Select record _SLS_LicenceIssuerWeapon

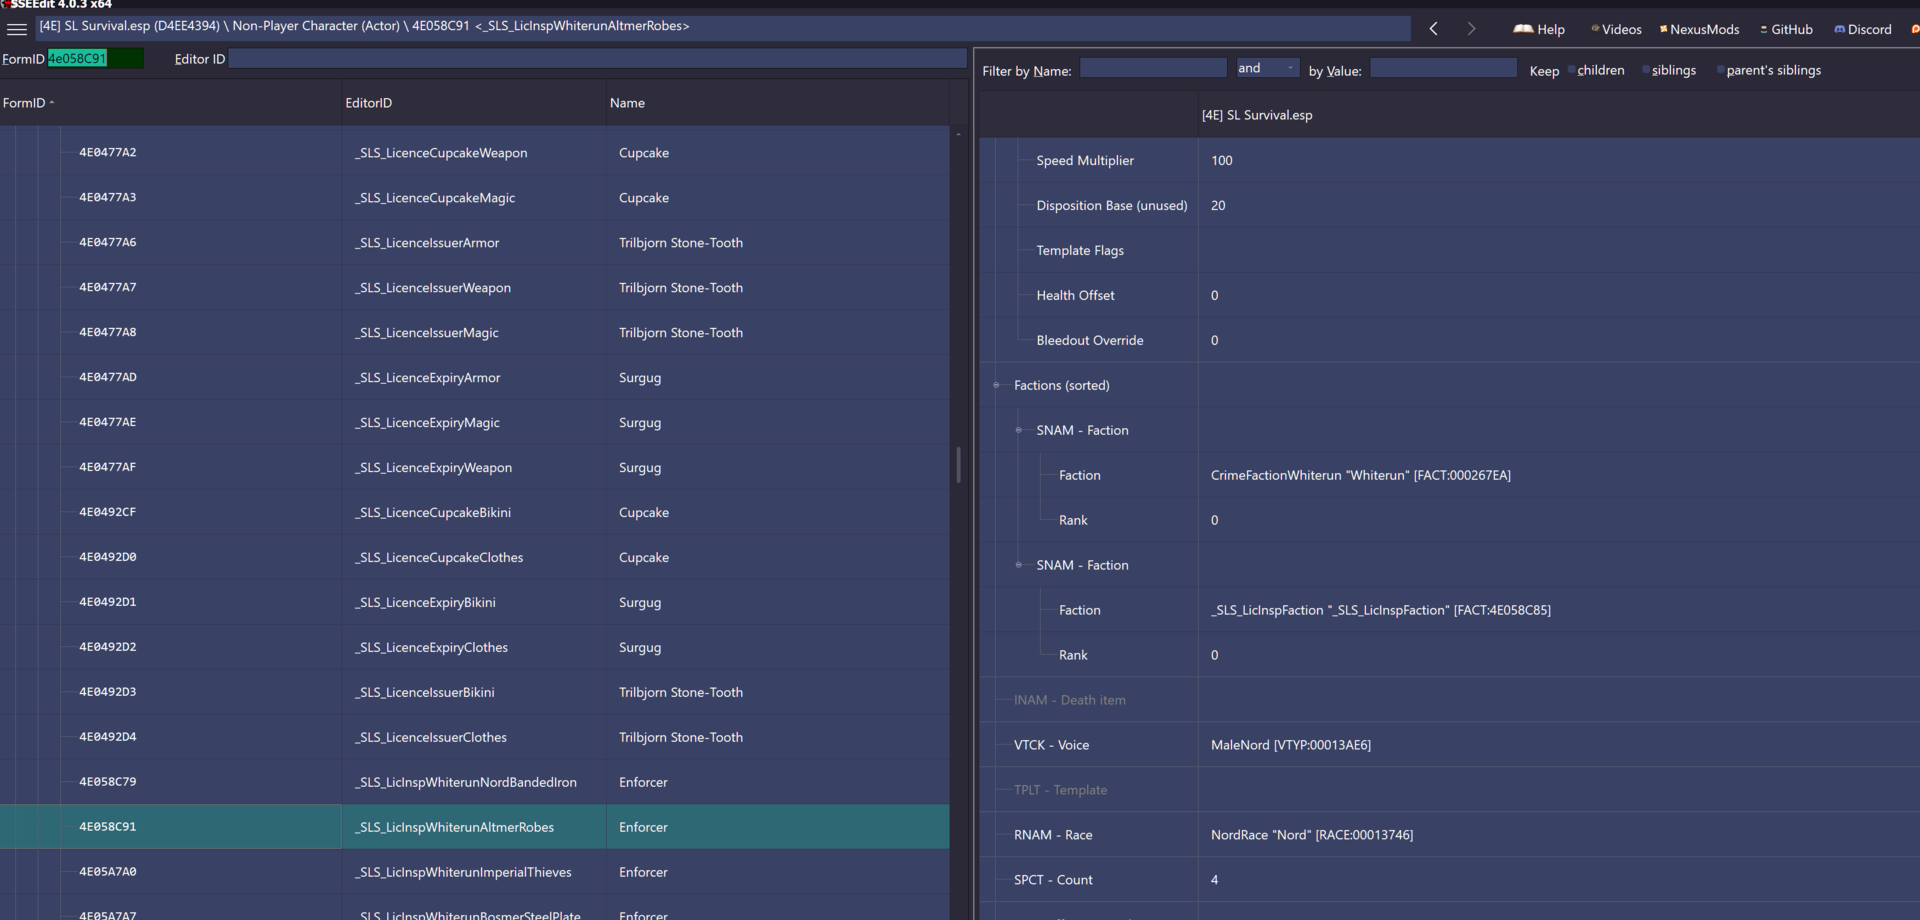[x=475, y=288]
